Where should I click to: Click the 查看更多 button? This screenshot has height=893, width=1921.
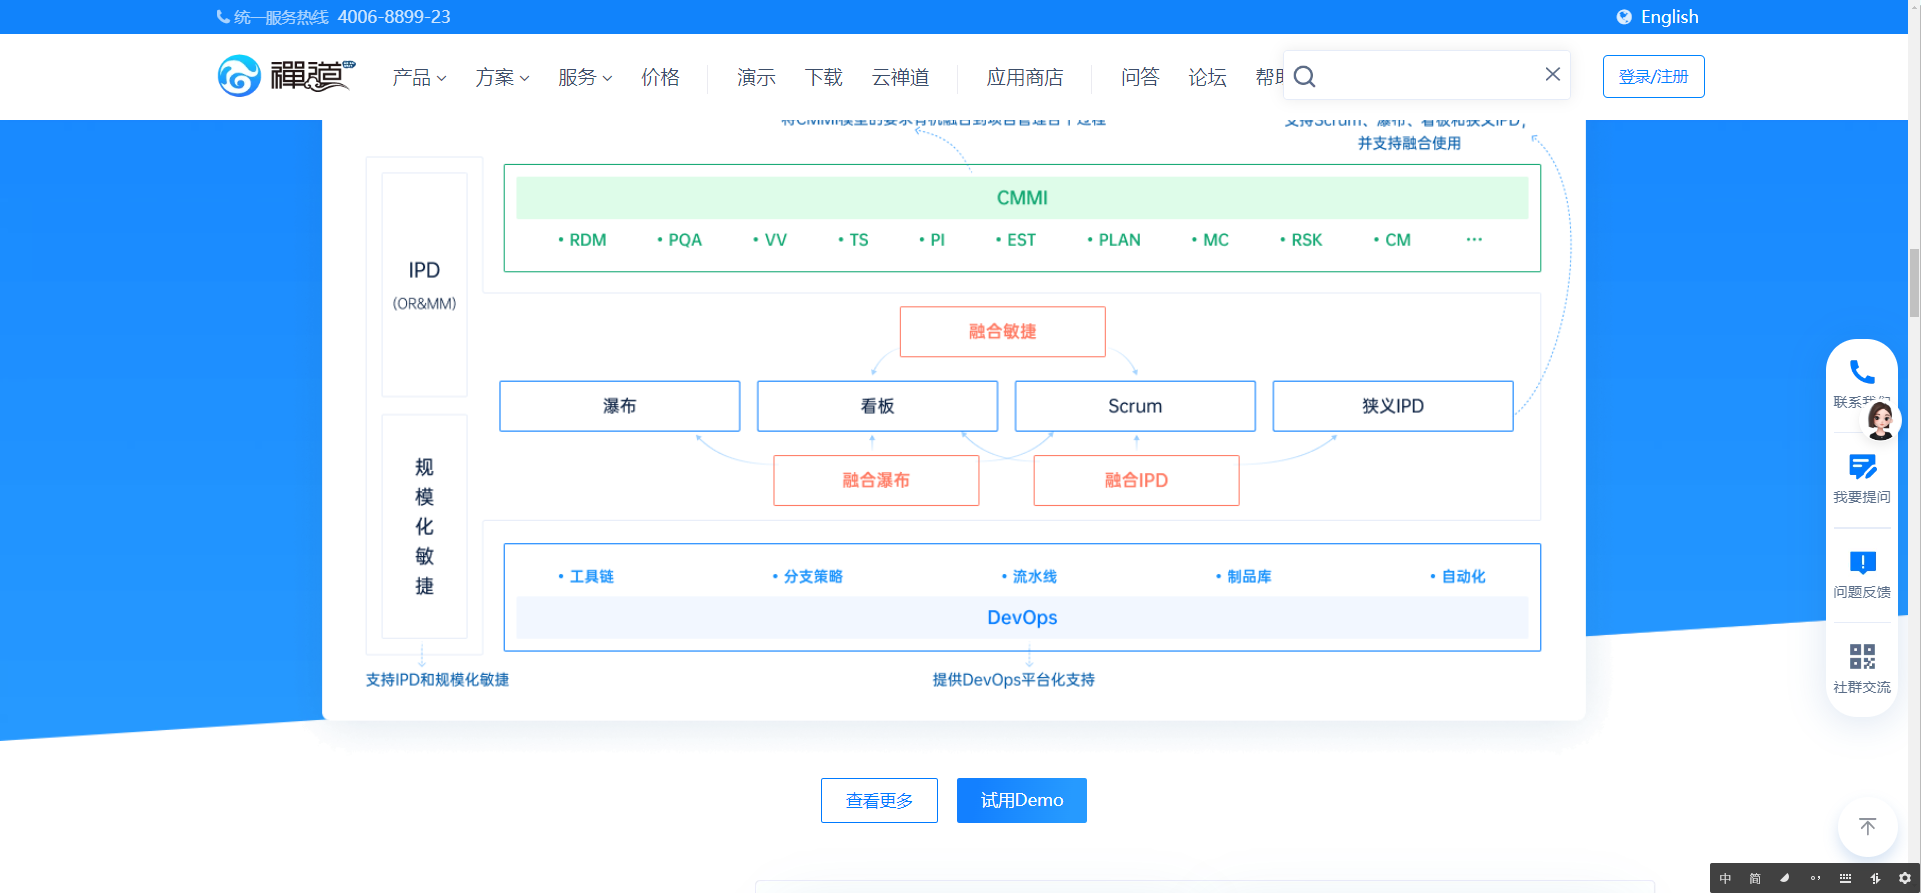tap(879, 800)
